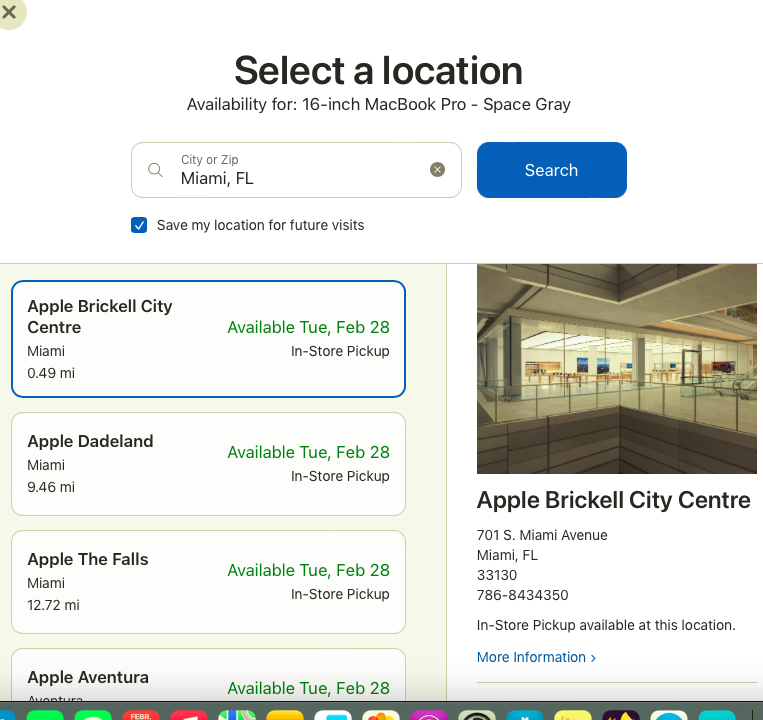Choose the Apple Dadeland store
Viewport: 763px width, 720px height.
point(208,464)
